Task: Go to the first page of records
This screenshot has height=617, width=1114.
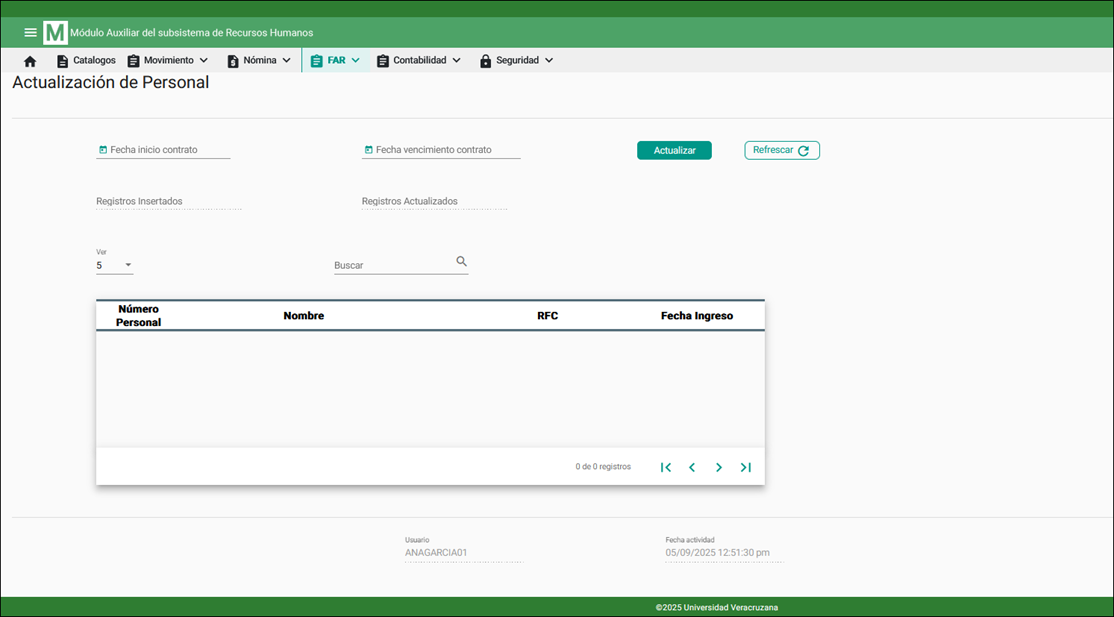Action: pos(666,467)
